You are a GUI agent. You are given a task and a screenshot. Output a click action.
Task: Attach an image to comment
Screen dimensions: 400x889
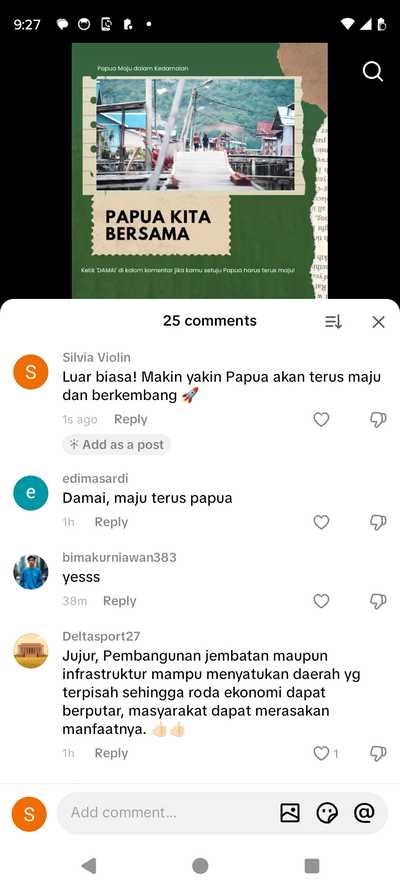[290, 813]
